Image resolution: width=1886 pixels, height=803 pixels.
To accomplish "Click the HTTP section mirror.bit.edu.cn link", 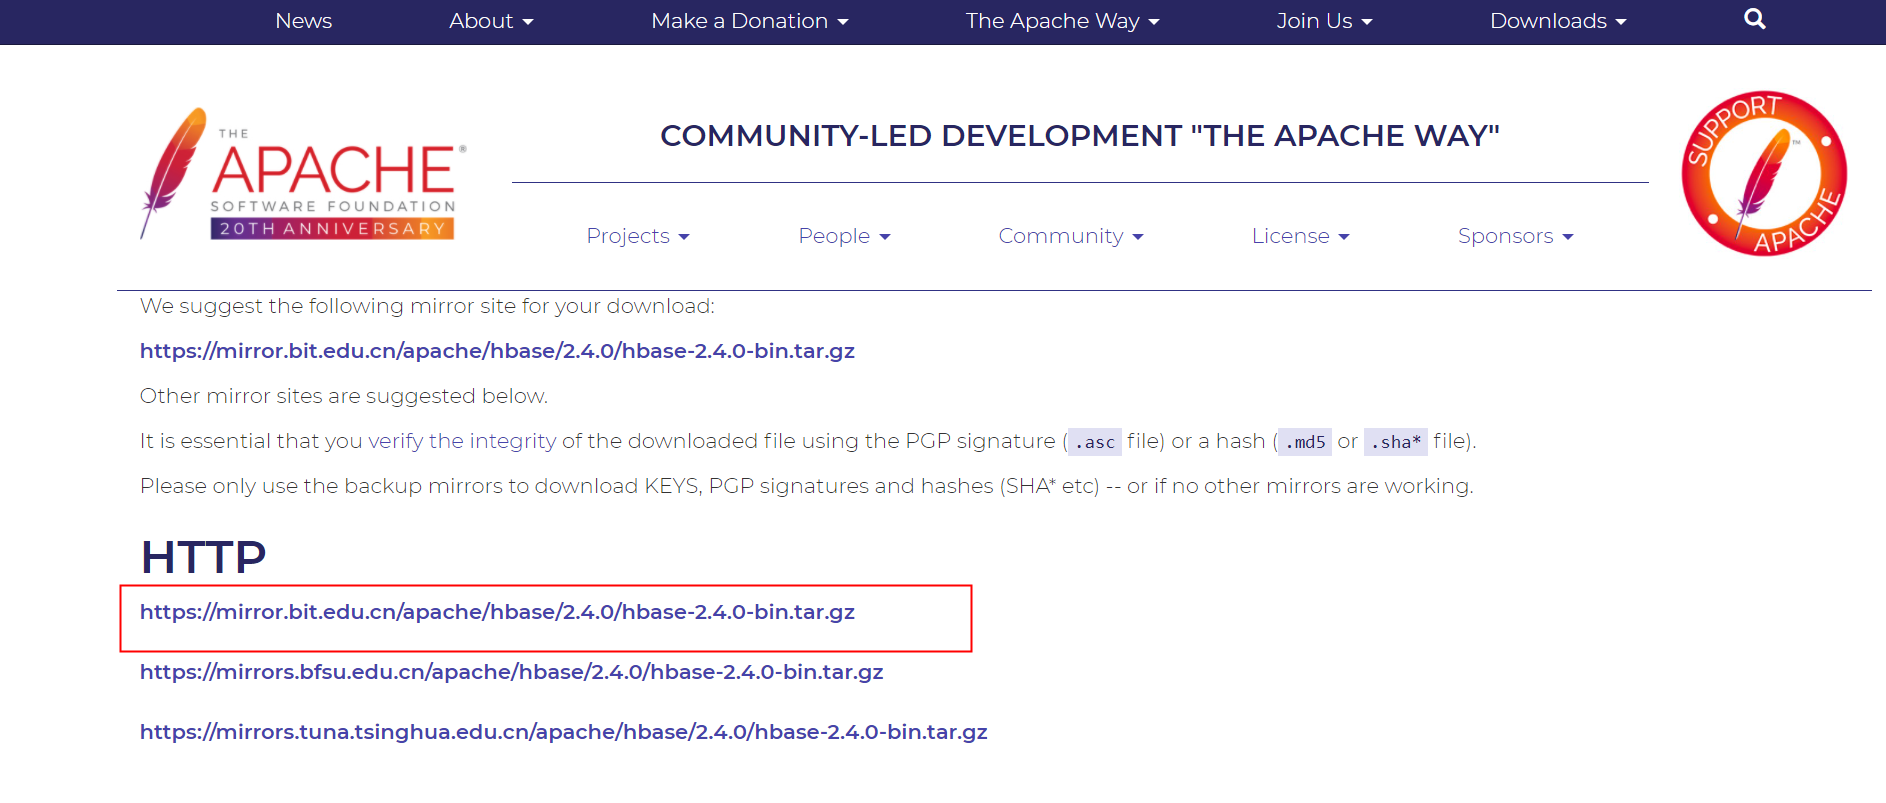I will coord(497,612).
